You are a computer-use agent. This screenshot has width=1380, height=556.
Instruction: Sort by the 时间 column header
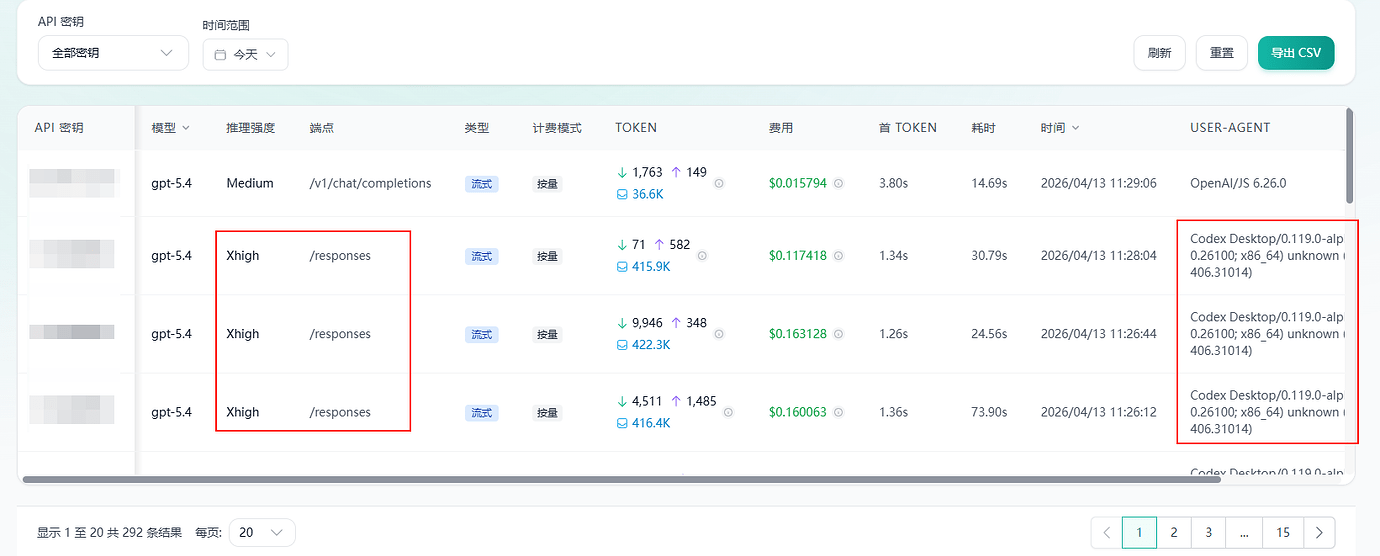(1059, 128)
